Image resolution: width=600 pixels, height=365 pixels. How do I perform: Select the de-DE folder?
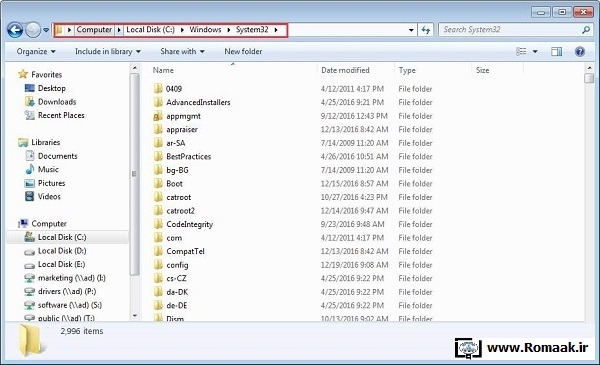[x=176, y=306]
